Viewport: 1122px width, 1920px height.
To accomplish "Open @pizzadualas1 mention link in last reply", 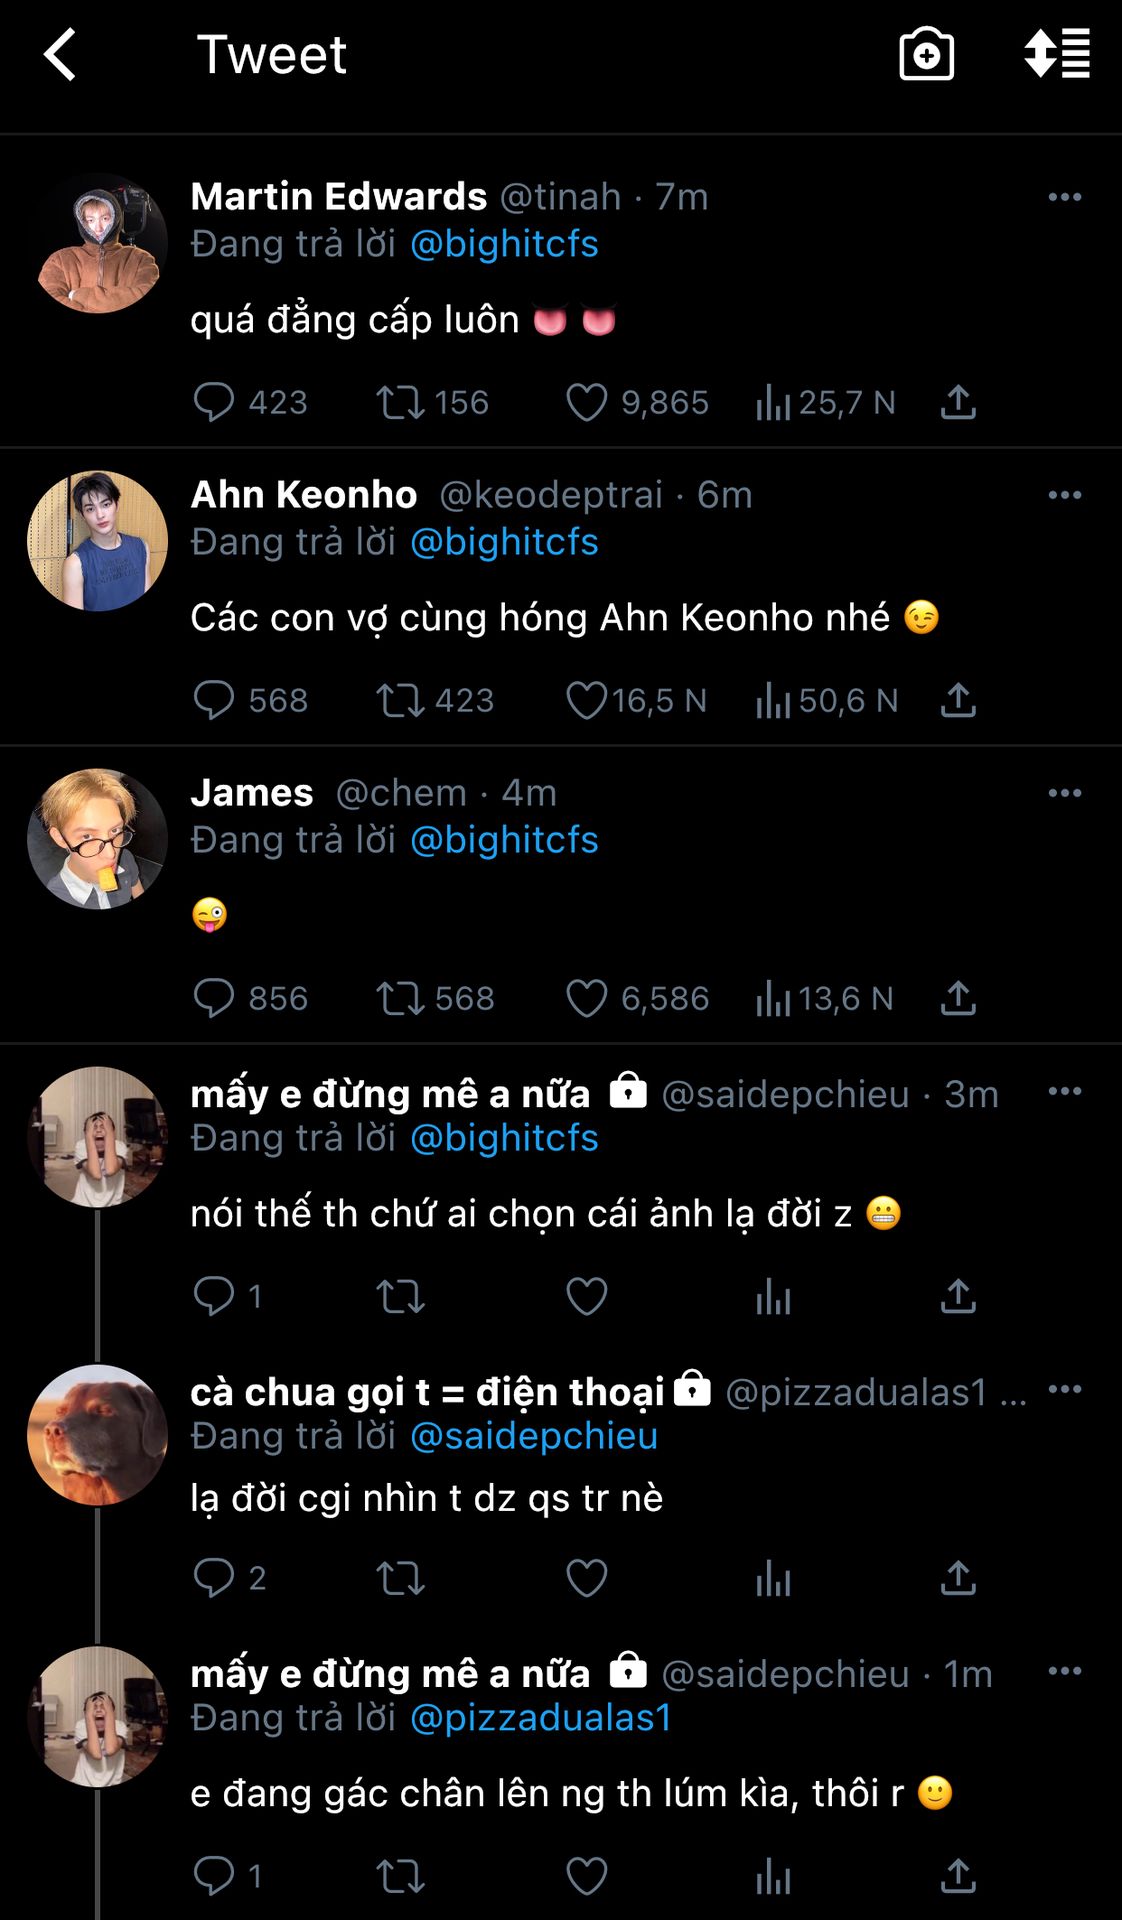I will [x=541, y=1717].
